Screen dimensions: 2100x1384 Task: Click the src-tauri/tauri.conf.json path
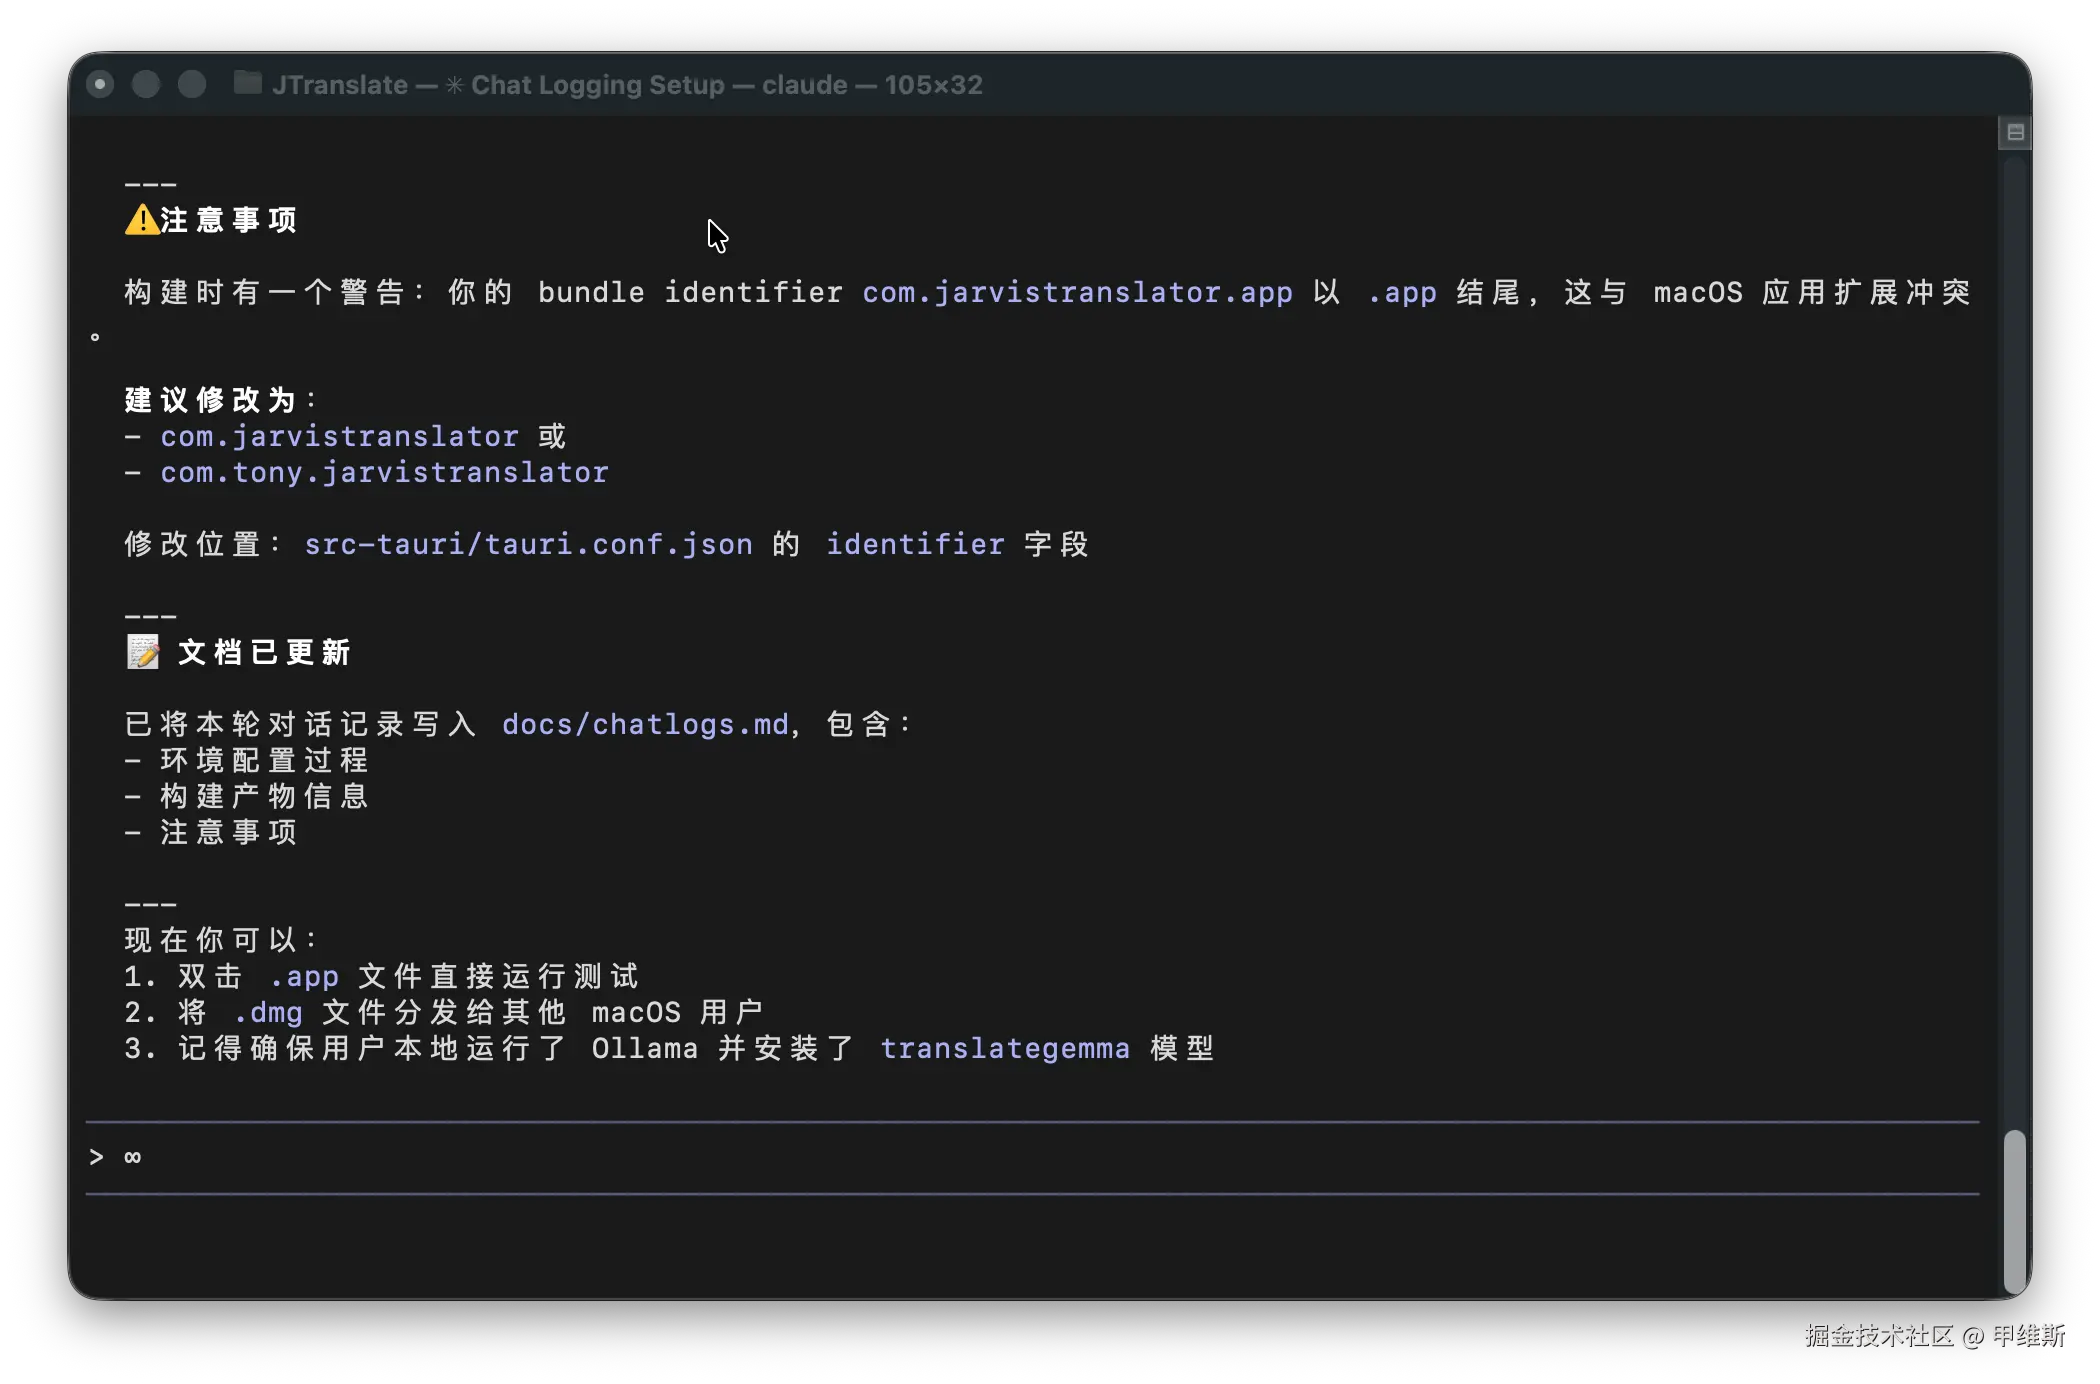(x=528, y=544)
